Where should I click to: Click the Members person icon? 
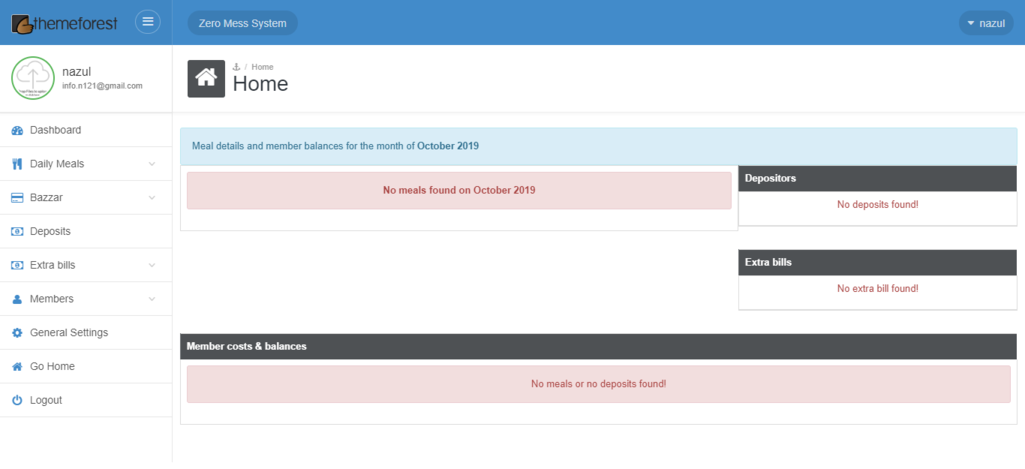pos(17,299)
